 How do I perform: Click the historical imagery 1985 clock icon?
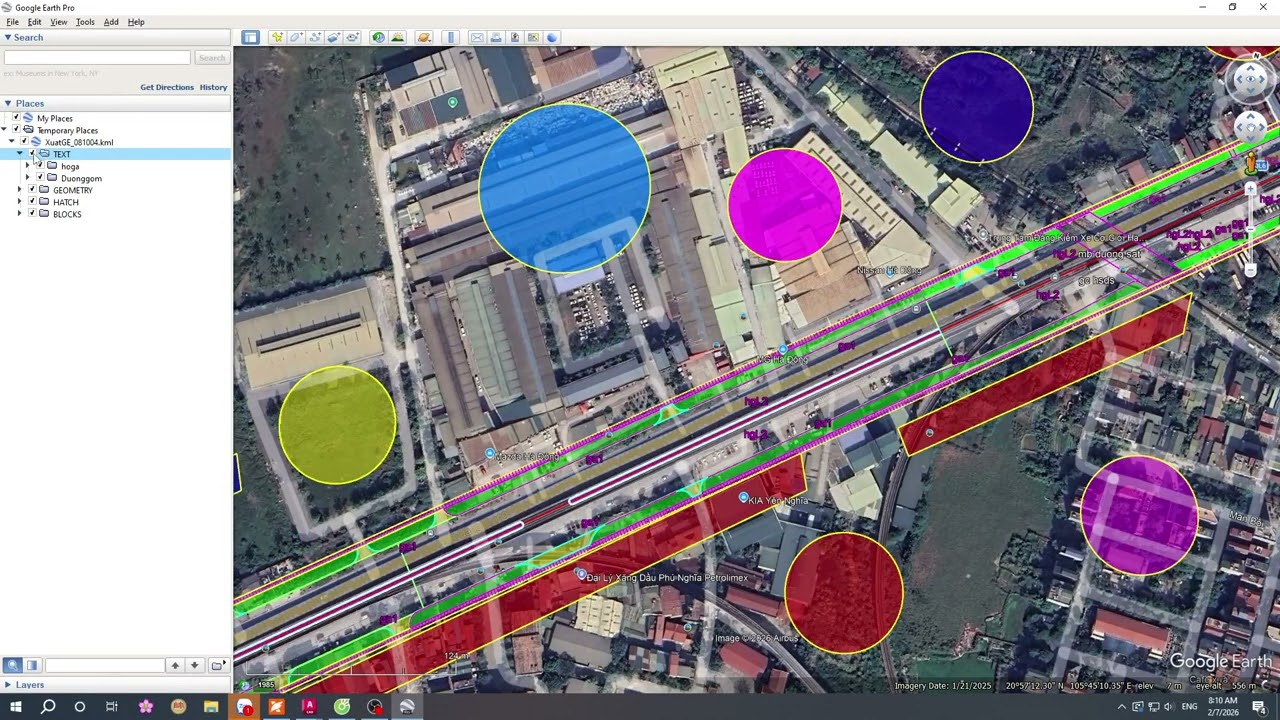tap(245, 685)
